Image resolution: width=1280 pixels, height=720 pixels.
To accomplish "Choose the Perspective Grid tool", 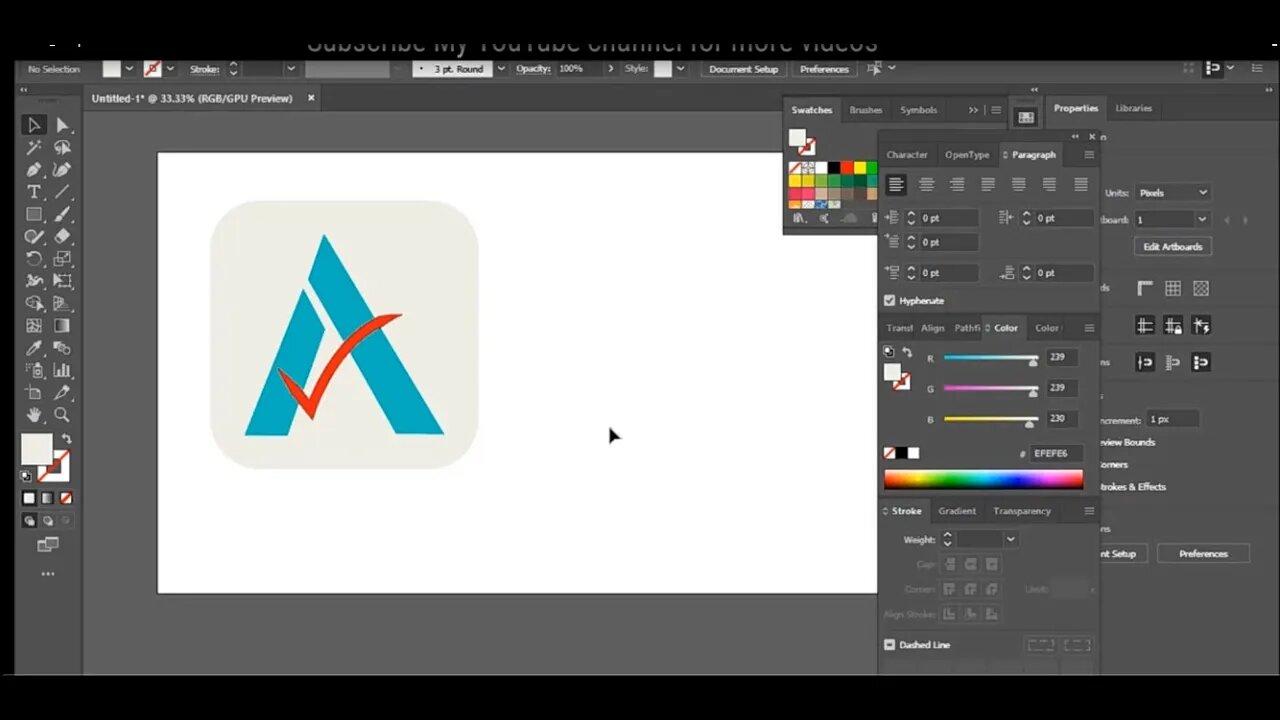I will [x=62, y=303].
